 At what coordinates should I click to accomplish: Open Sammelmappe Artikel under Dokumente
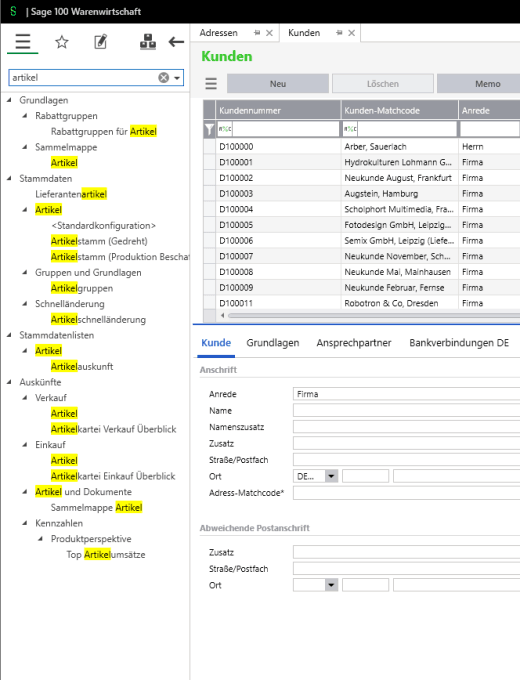coord(96,507)
